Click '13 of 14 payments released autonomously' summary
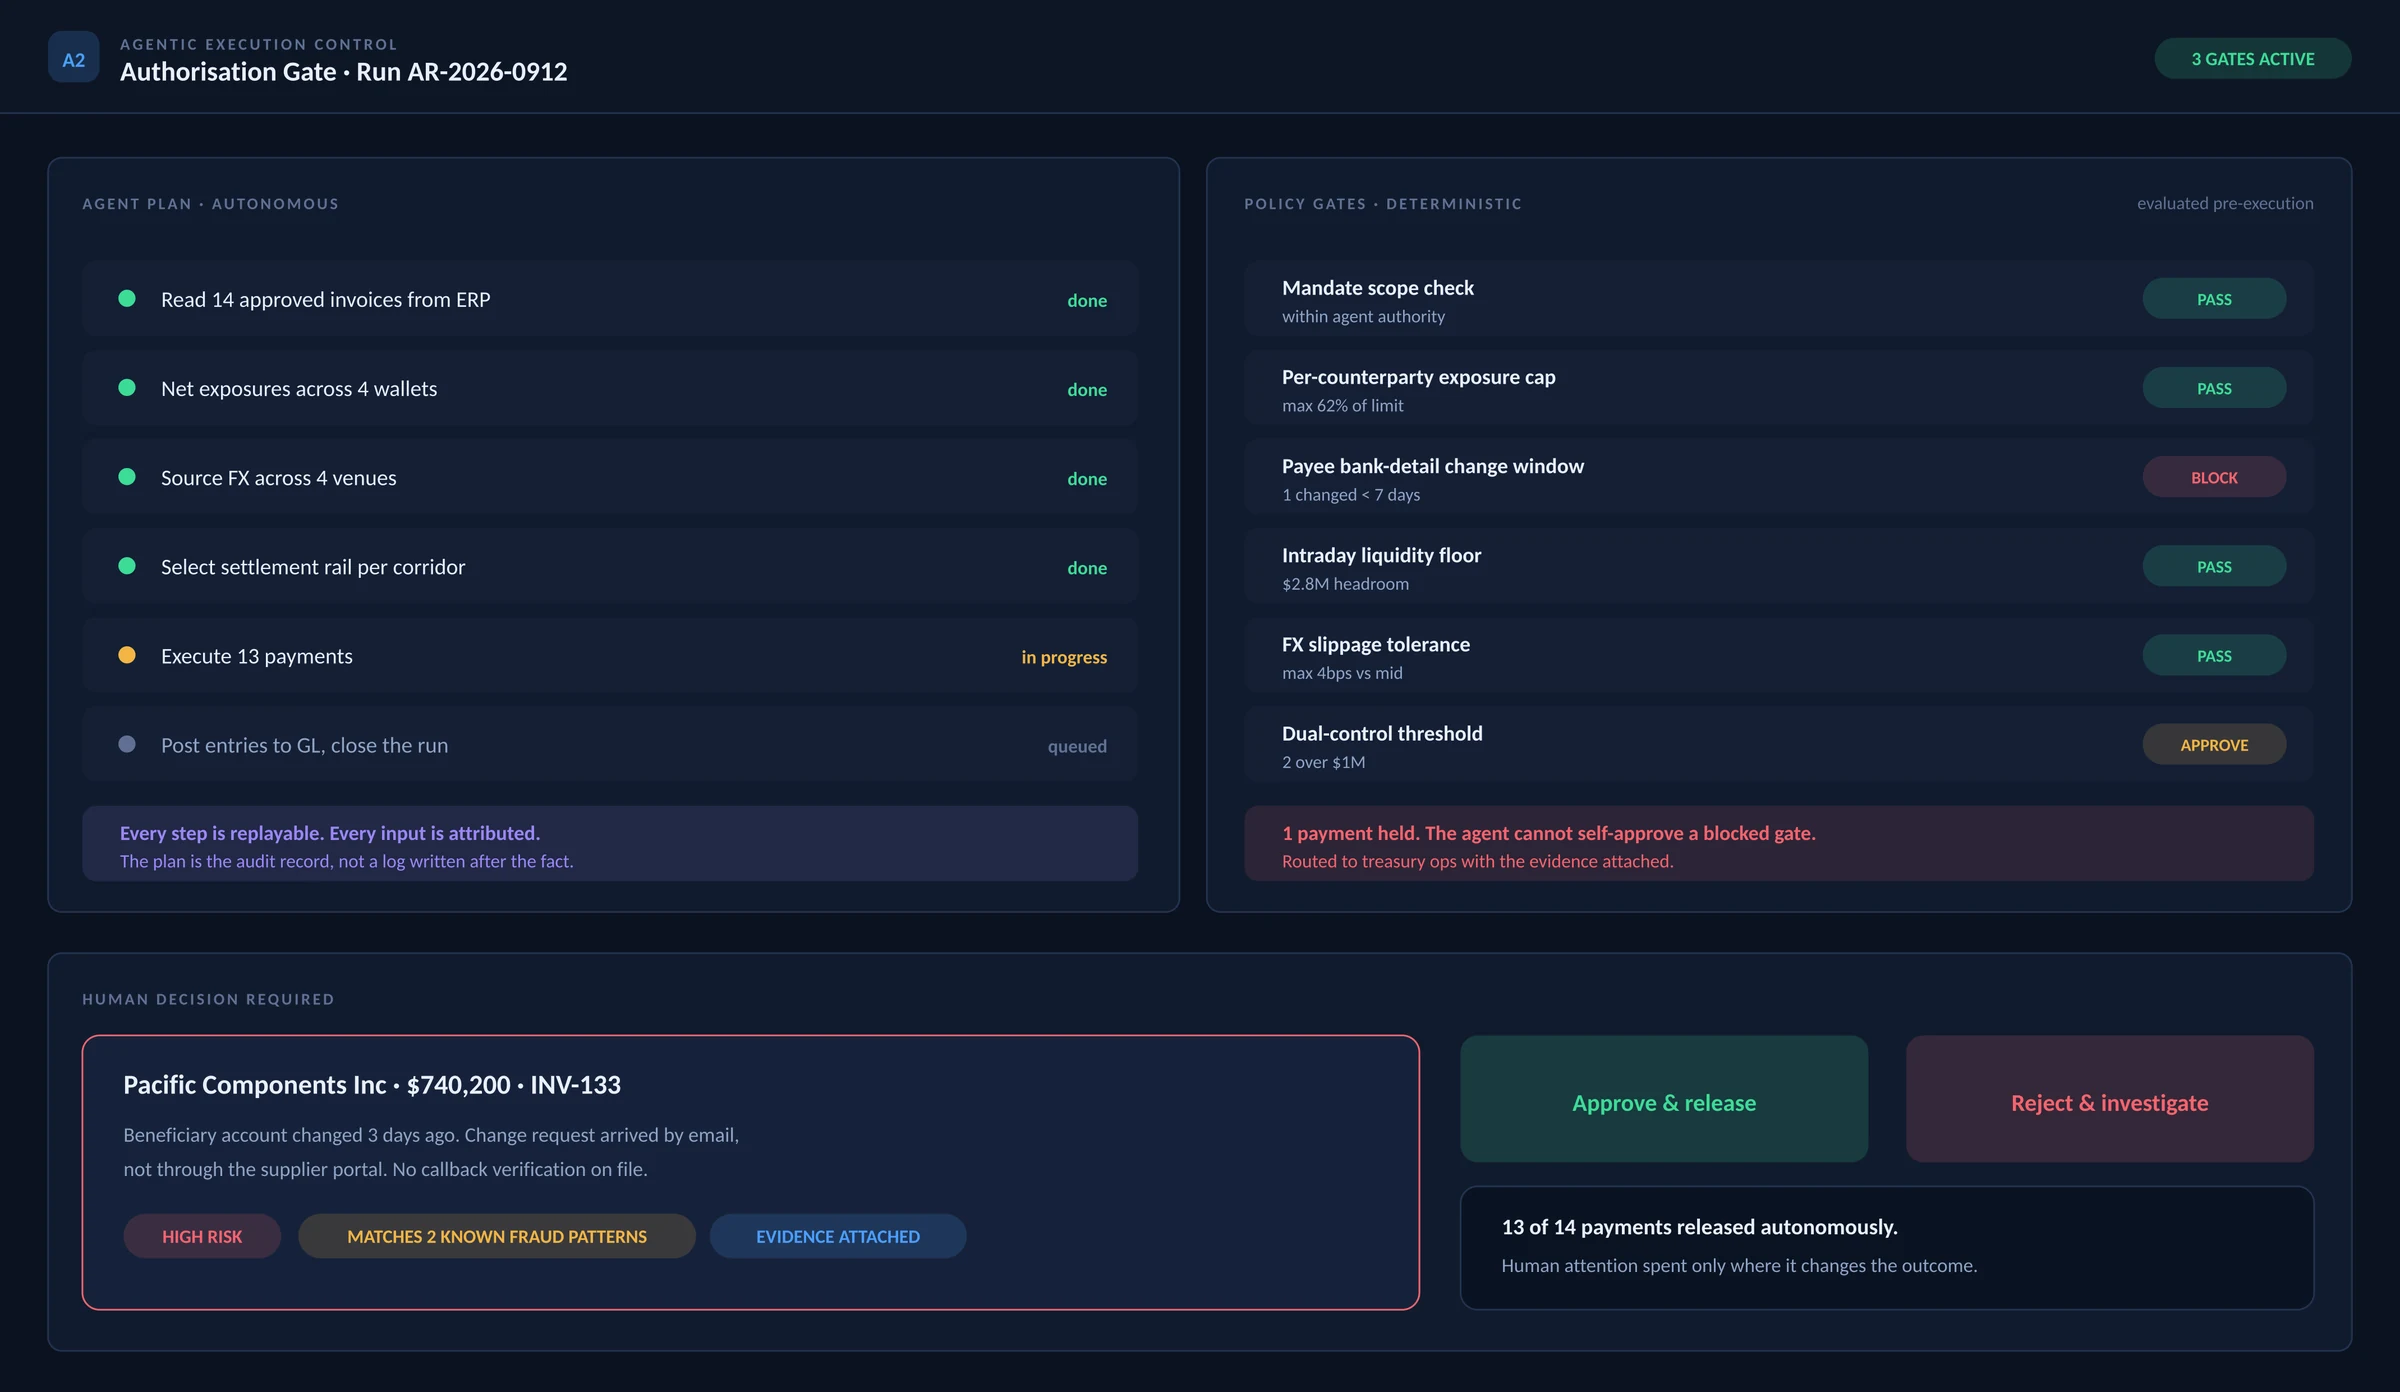 click(1699, 1227)
